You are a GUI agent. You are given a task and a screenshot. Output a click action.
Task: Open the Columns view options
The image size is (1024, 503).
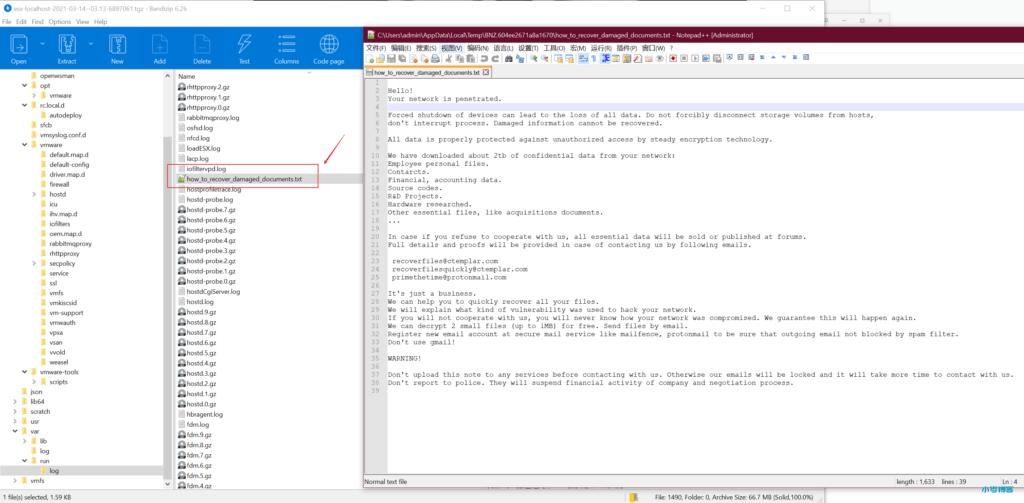tap(286, 44)
